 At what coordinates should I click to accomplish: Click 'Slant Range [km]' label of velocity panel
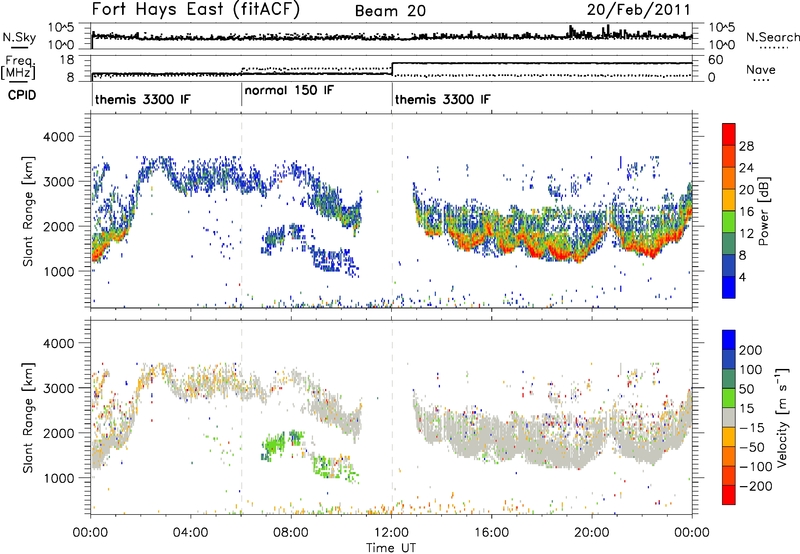[28, 417]
